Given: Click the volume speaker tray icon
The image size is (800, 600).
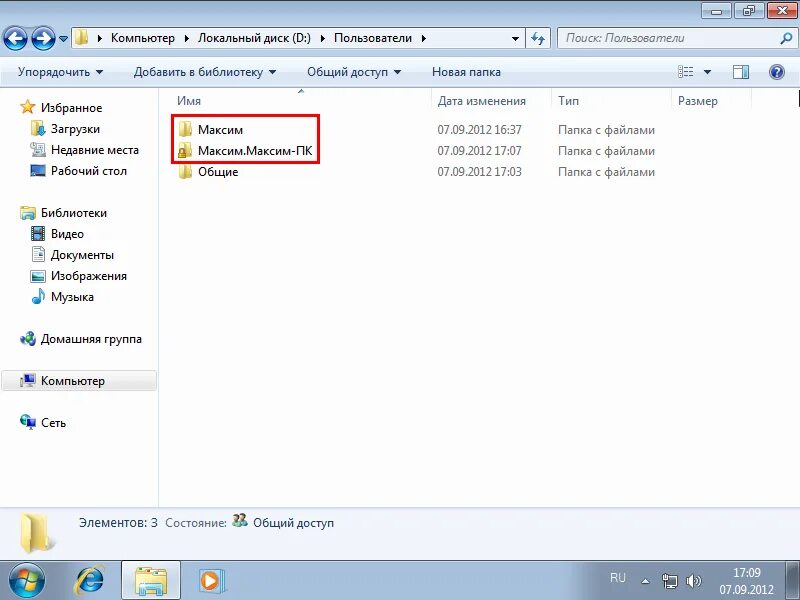Looking at the screenshot, I should click(693, 581).
